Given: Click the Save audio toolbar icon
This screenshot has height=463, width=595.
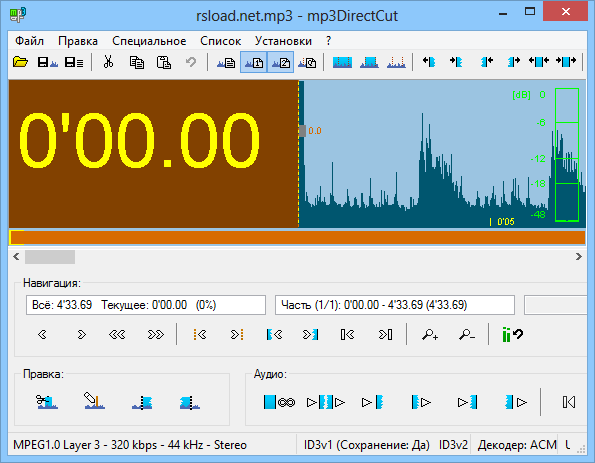Looking at the screenshot, I should [47, 62].
